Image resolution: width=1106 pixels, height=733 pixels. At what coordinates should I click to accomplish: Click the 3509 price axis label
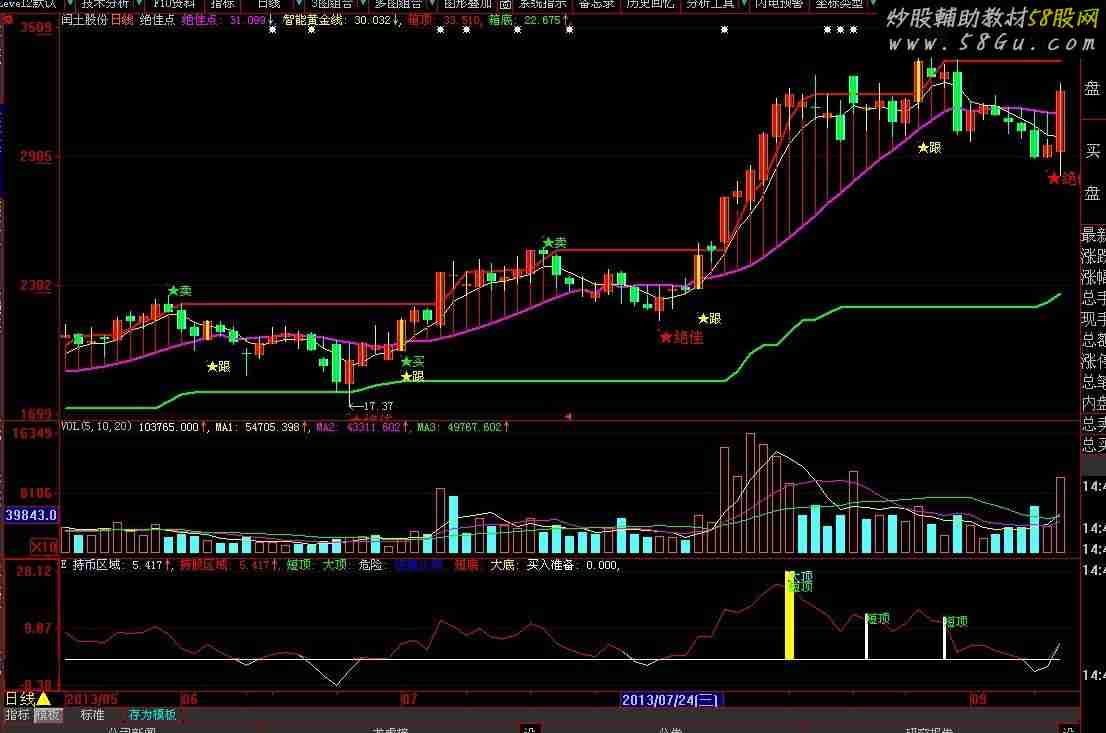(35, 28)
